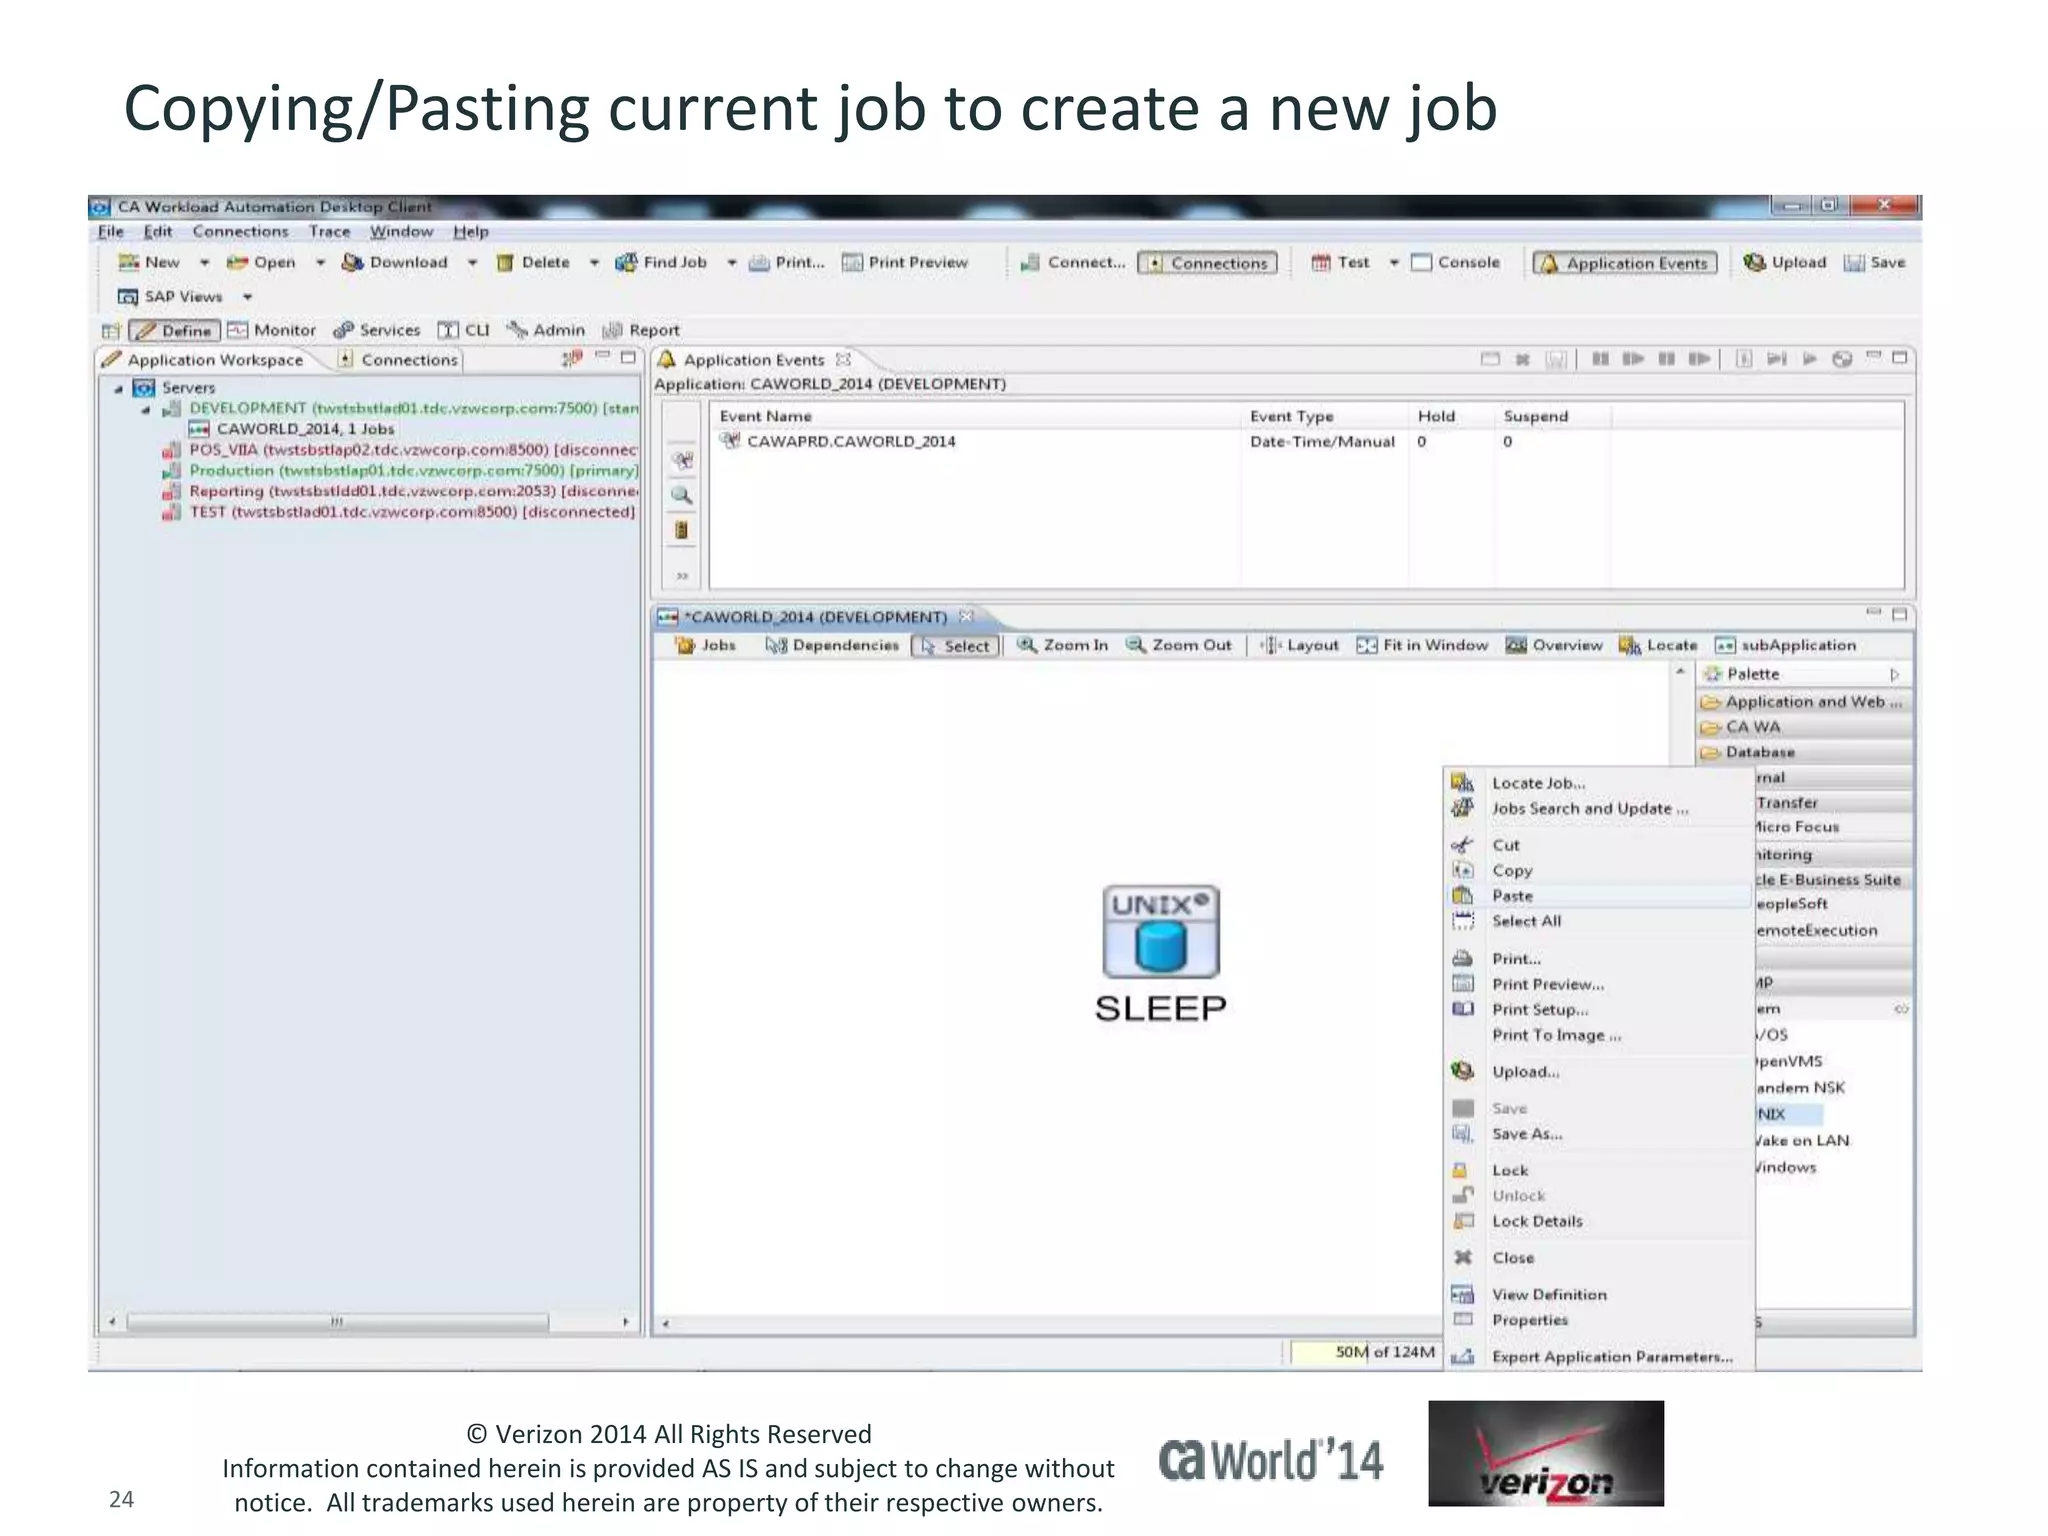Viewport: 2048px width, 1536px height.
Task: Click the Find Job icon
Action: [x=626, y=262]
